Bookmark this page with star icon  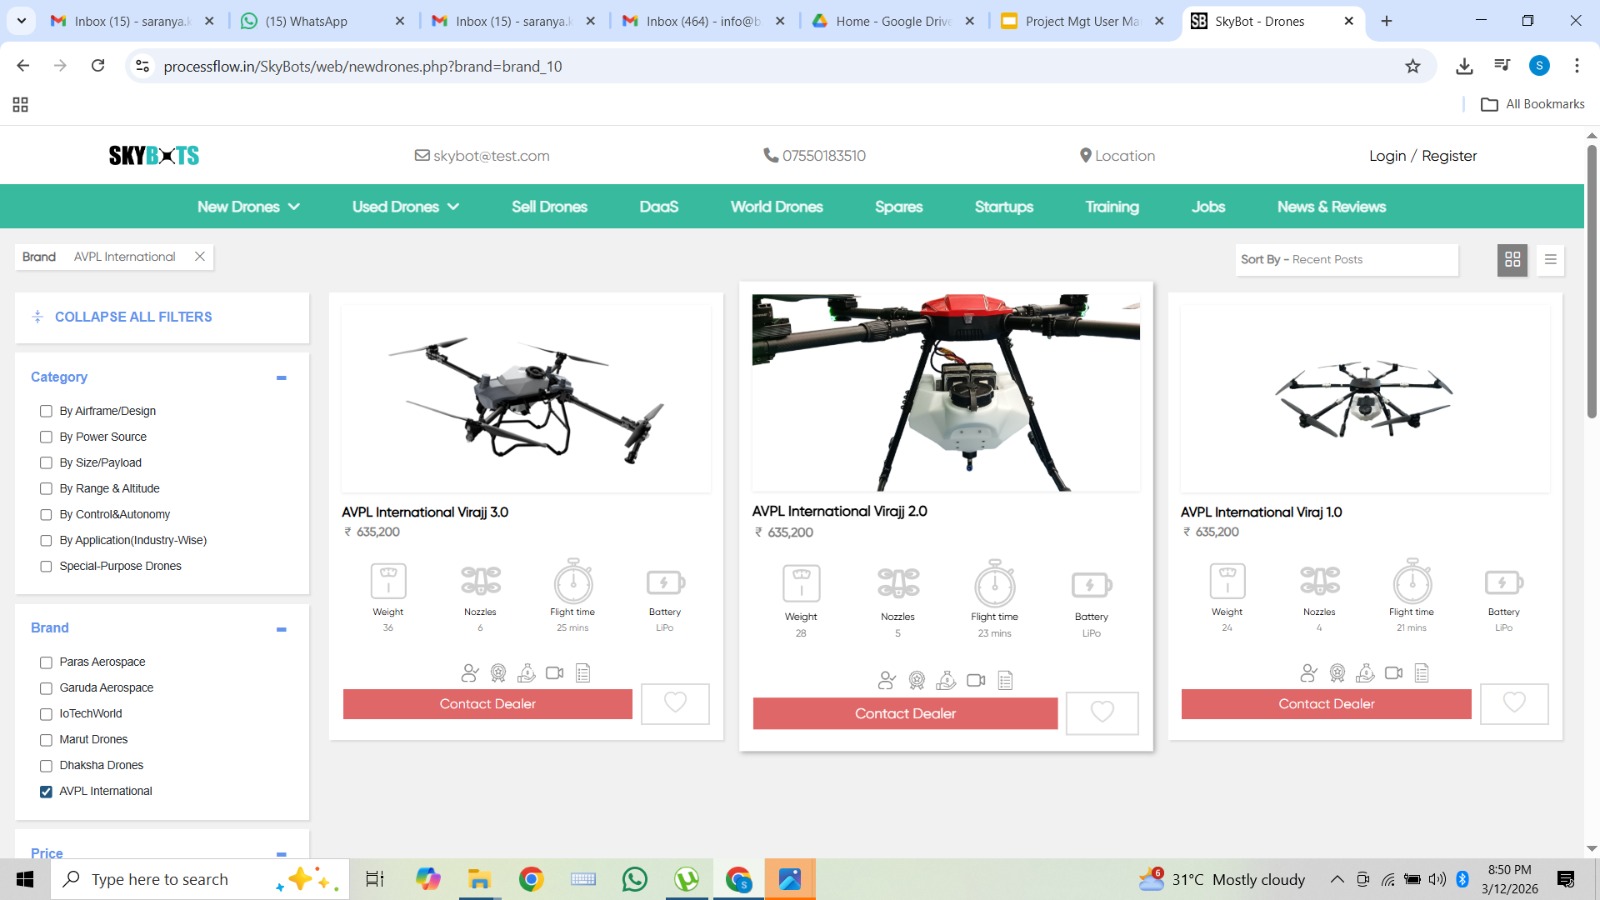point(1412,66)
